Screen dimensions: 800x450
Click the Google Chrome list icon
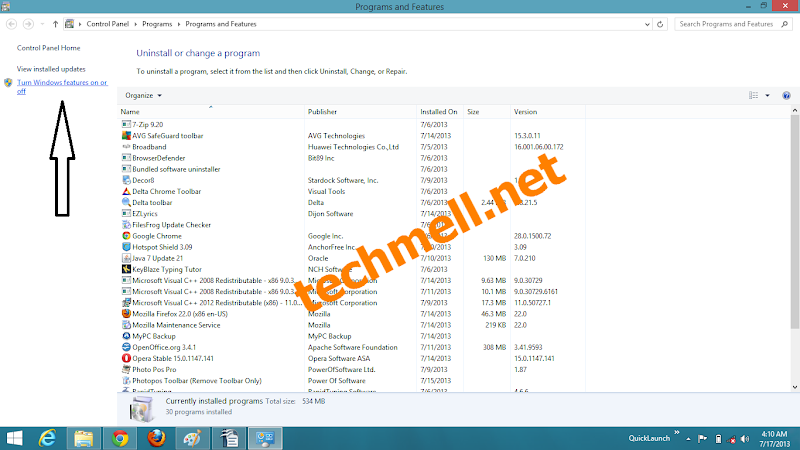pyautogui.click(x=126, y=236)
